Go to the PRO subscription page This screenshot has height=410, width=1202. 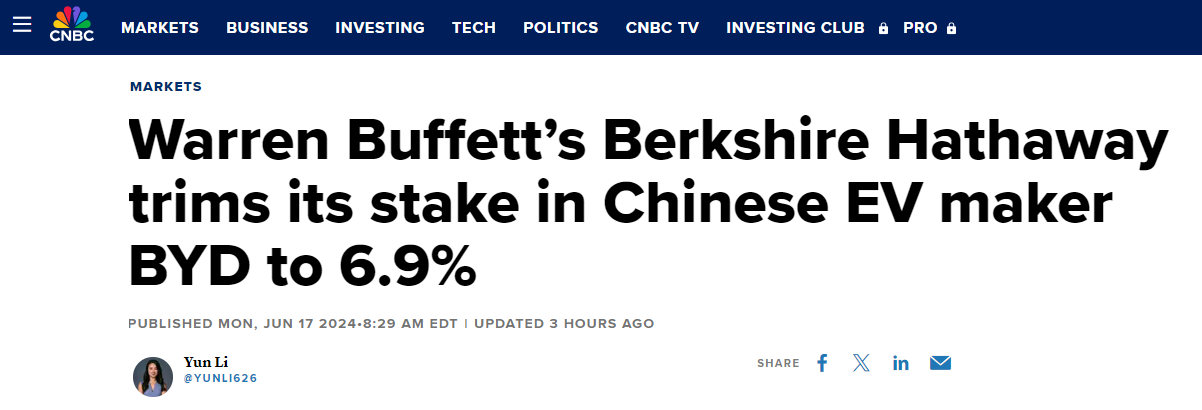click(920, 28)
